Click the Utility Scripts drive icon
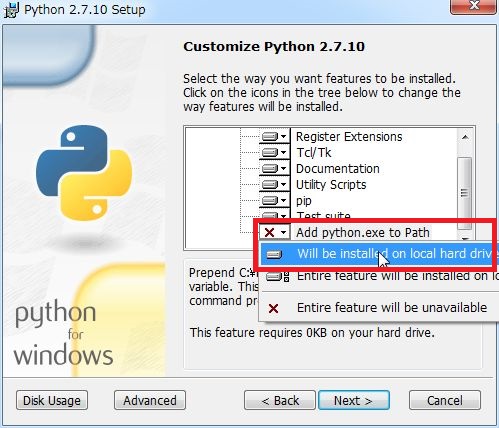 coord(270,185)
